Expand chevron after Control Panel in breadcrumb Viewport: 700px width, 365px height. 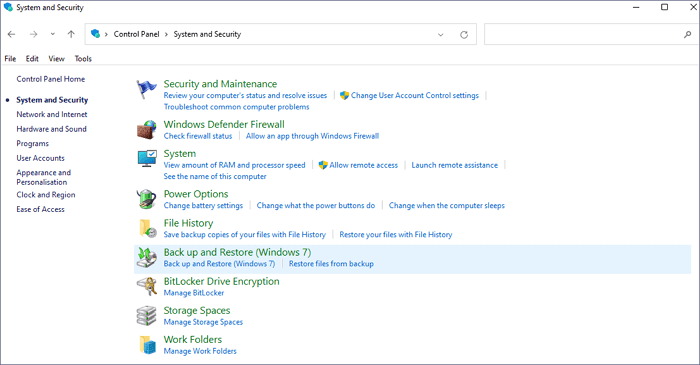(x=167, y=34)
